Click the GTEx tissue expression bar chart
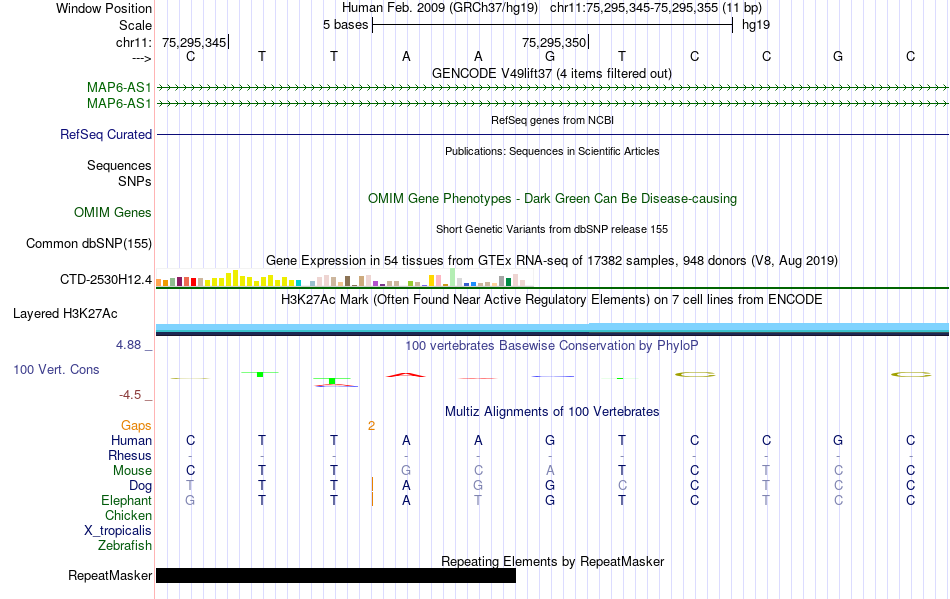Image resolution: width=950 pixels, height=599 pixels. tap(344, 278)
